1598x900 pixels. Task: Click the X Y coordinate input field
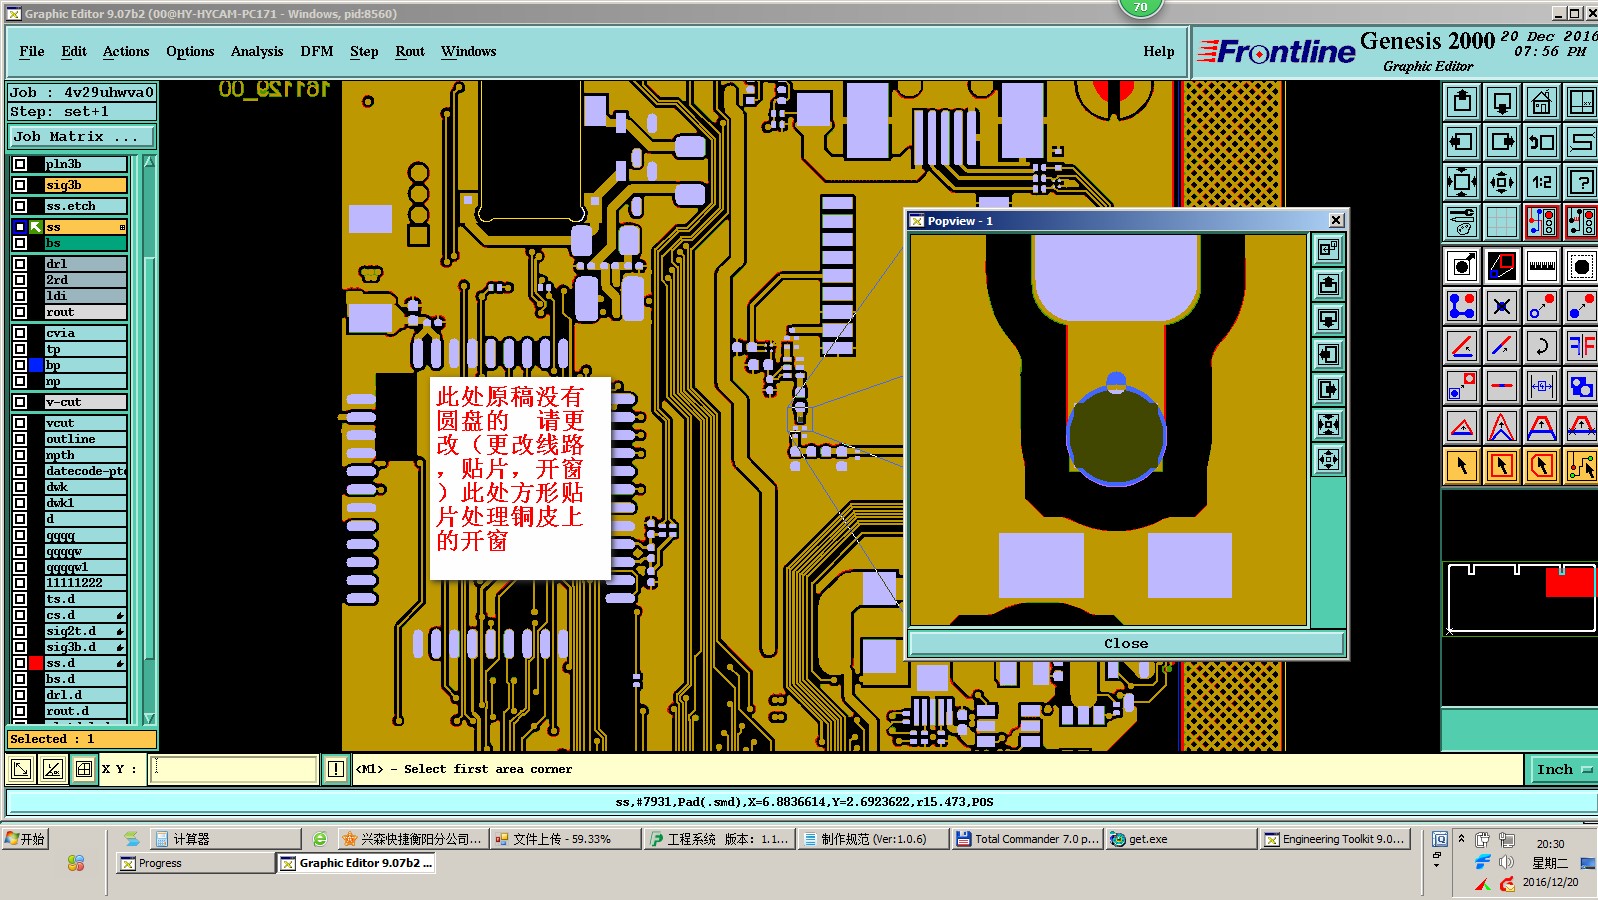pyautogui.click(x=233, y=769)
